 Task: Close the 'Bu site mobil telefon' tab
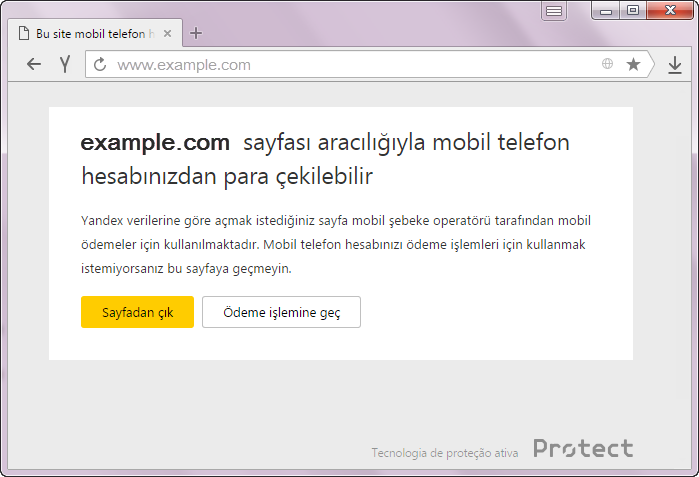tap(167, 33)
